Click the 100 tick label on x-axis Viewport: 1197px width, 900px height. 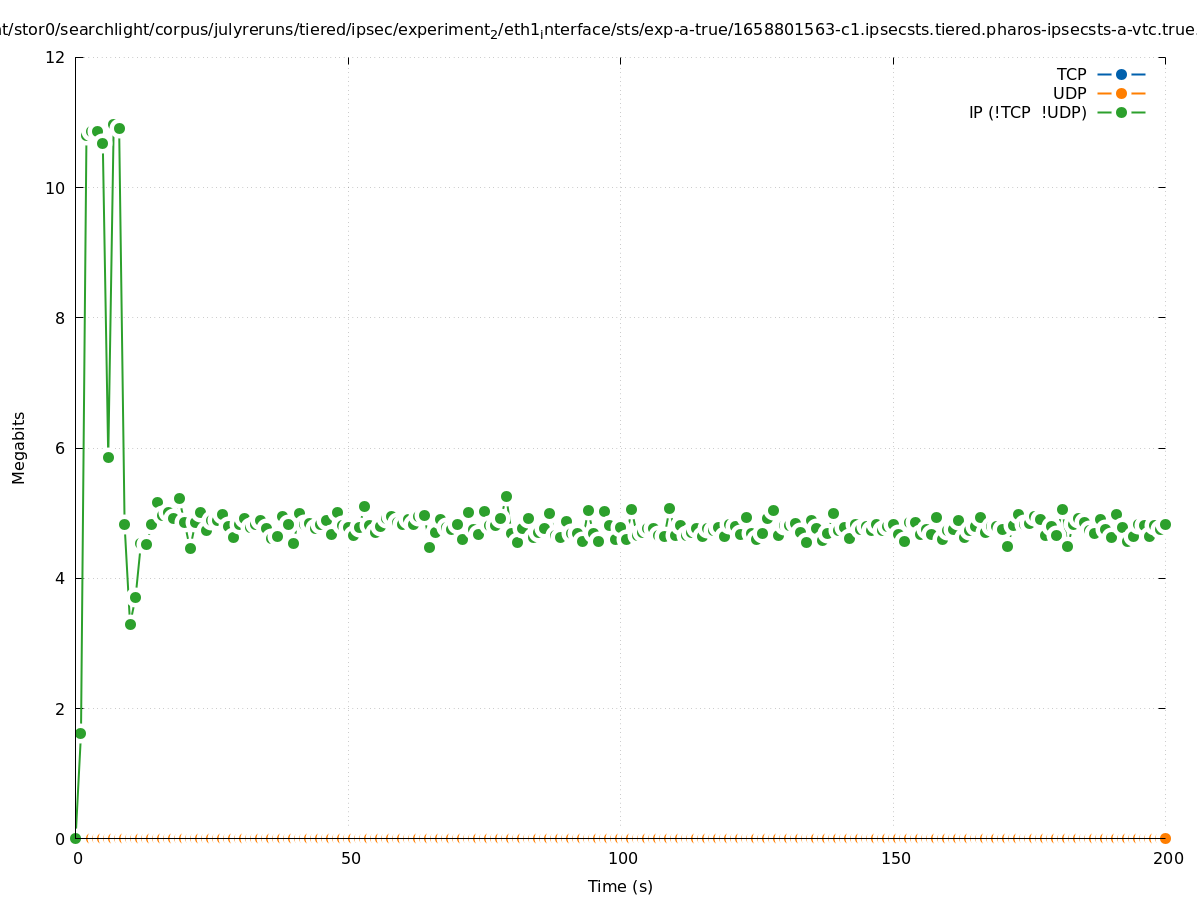tap(622, 858)
